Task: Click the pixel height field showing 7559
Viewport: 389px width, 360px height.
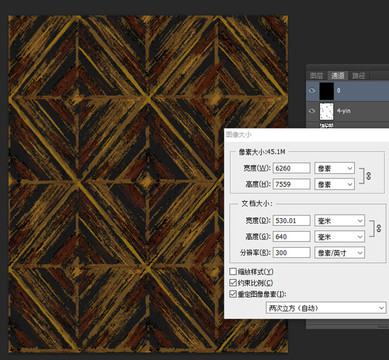Action: tap(292, 184)
